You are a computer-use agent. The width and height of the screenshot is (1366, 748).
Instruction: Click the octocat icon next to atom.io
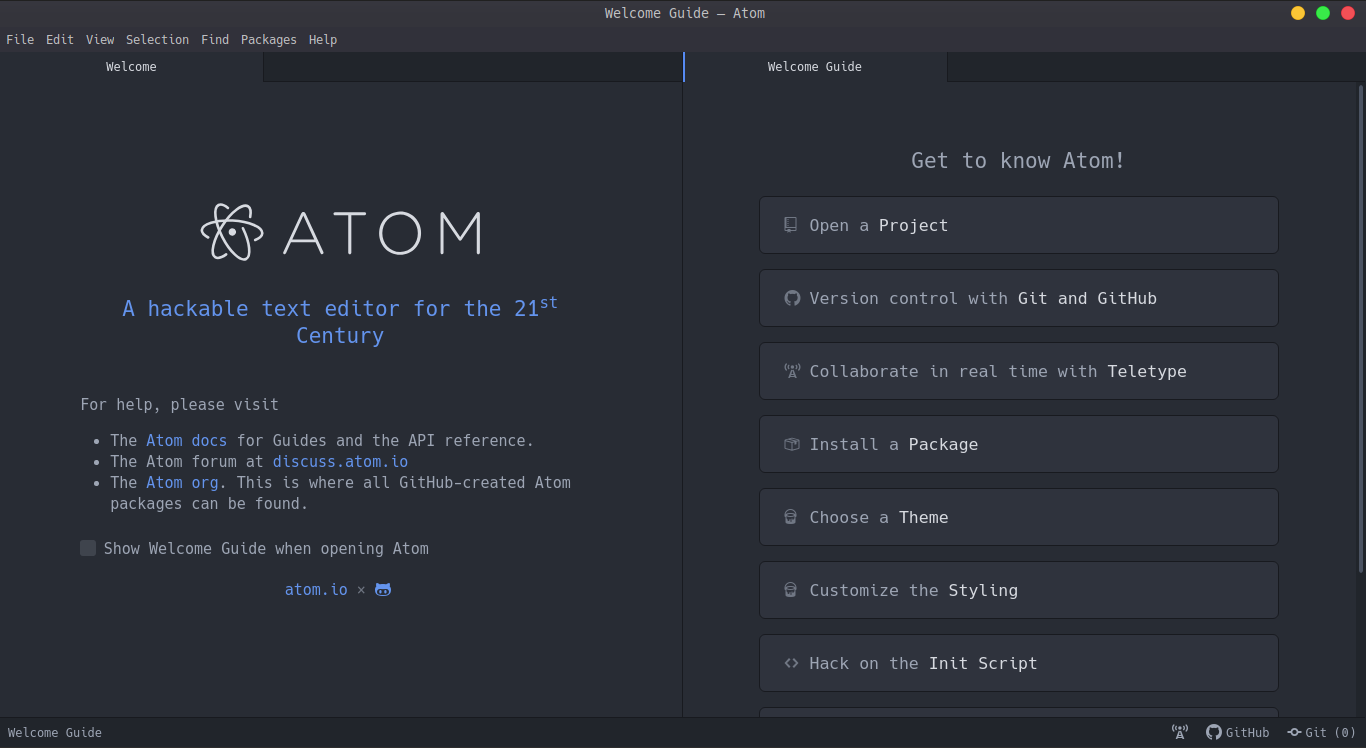click(x=383, y=590)
